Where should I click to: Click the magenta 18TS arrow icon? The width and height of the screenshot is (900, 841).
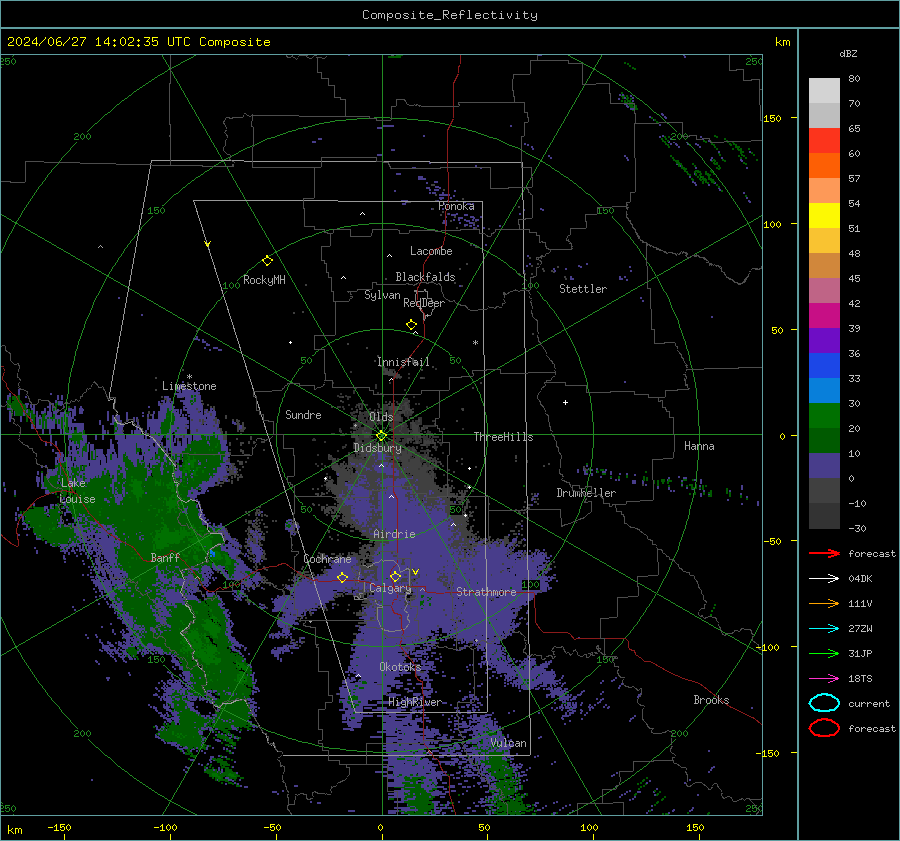(824, 679)
